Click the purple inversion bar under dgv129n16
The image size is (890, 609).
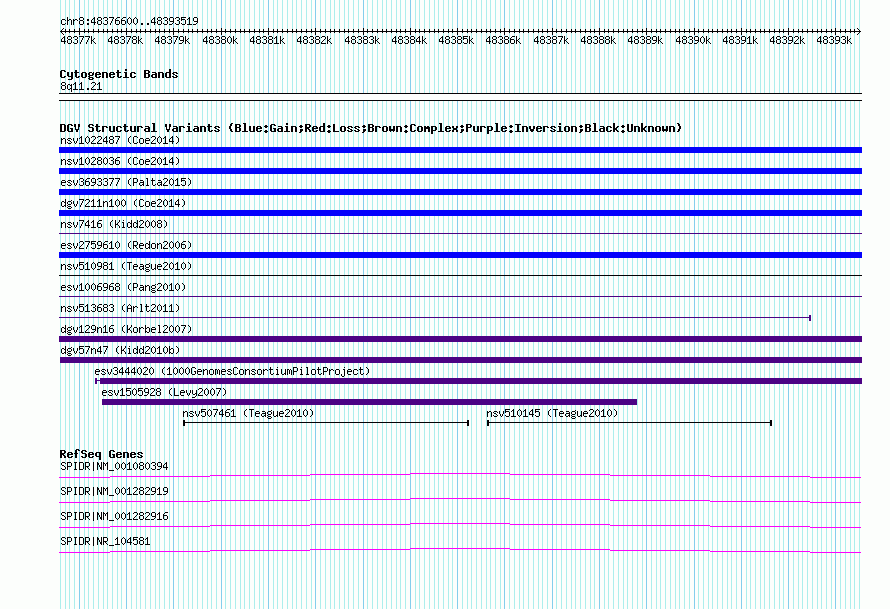pos(460,339)
